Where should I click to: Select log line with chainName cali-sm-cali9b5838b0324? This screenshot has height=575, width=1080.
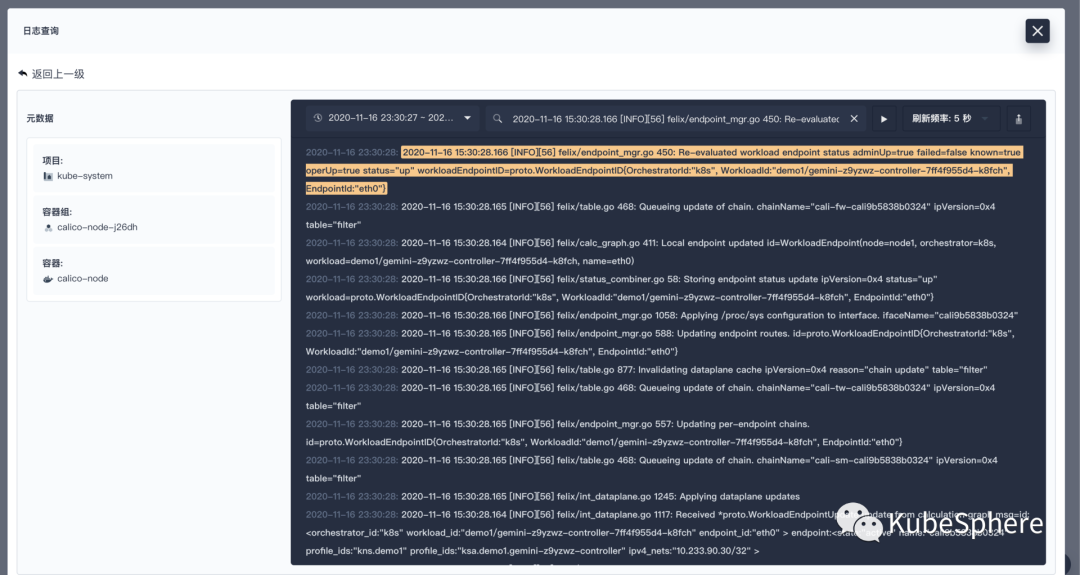[x=652, y=469]
